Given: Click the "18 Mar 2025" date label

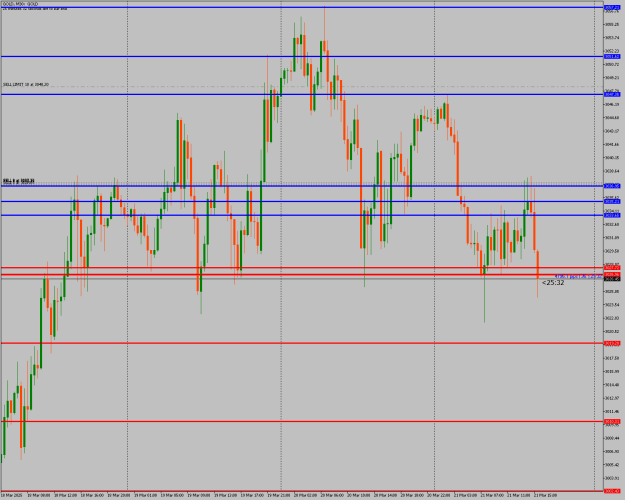Looking at the screenshot, I should (x=12, y=495).
